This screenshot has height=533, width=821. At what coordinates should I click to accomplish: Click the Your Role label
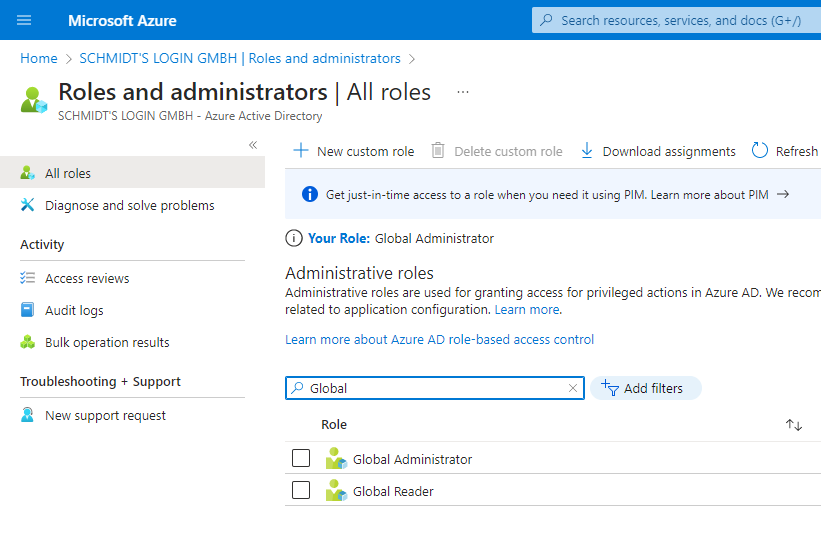(x=339, y=238)
